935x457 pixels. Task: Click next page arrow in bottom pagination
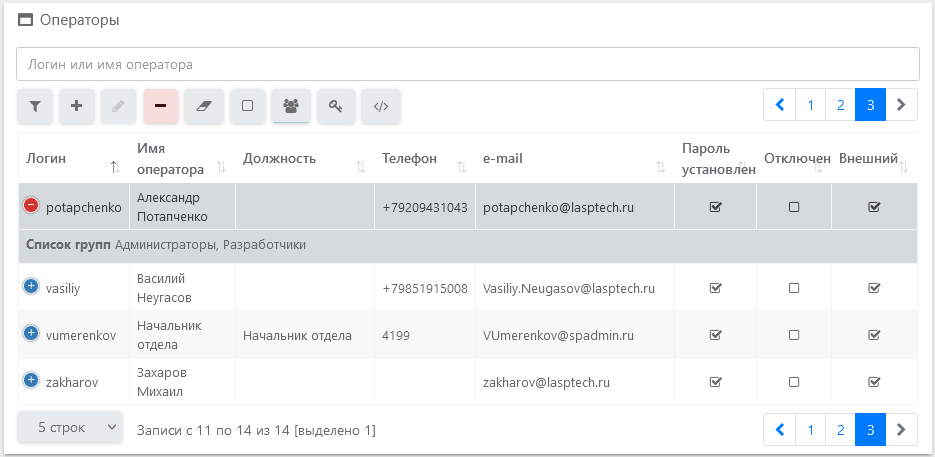click(x=901, y=429)
